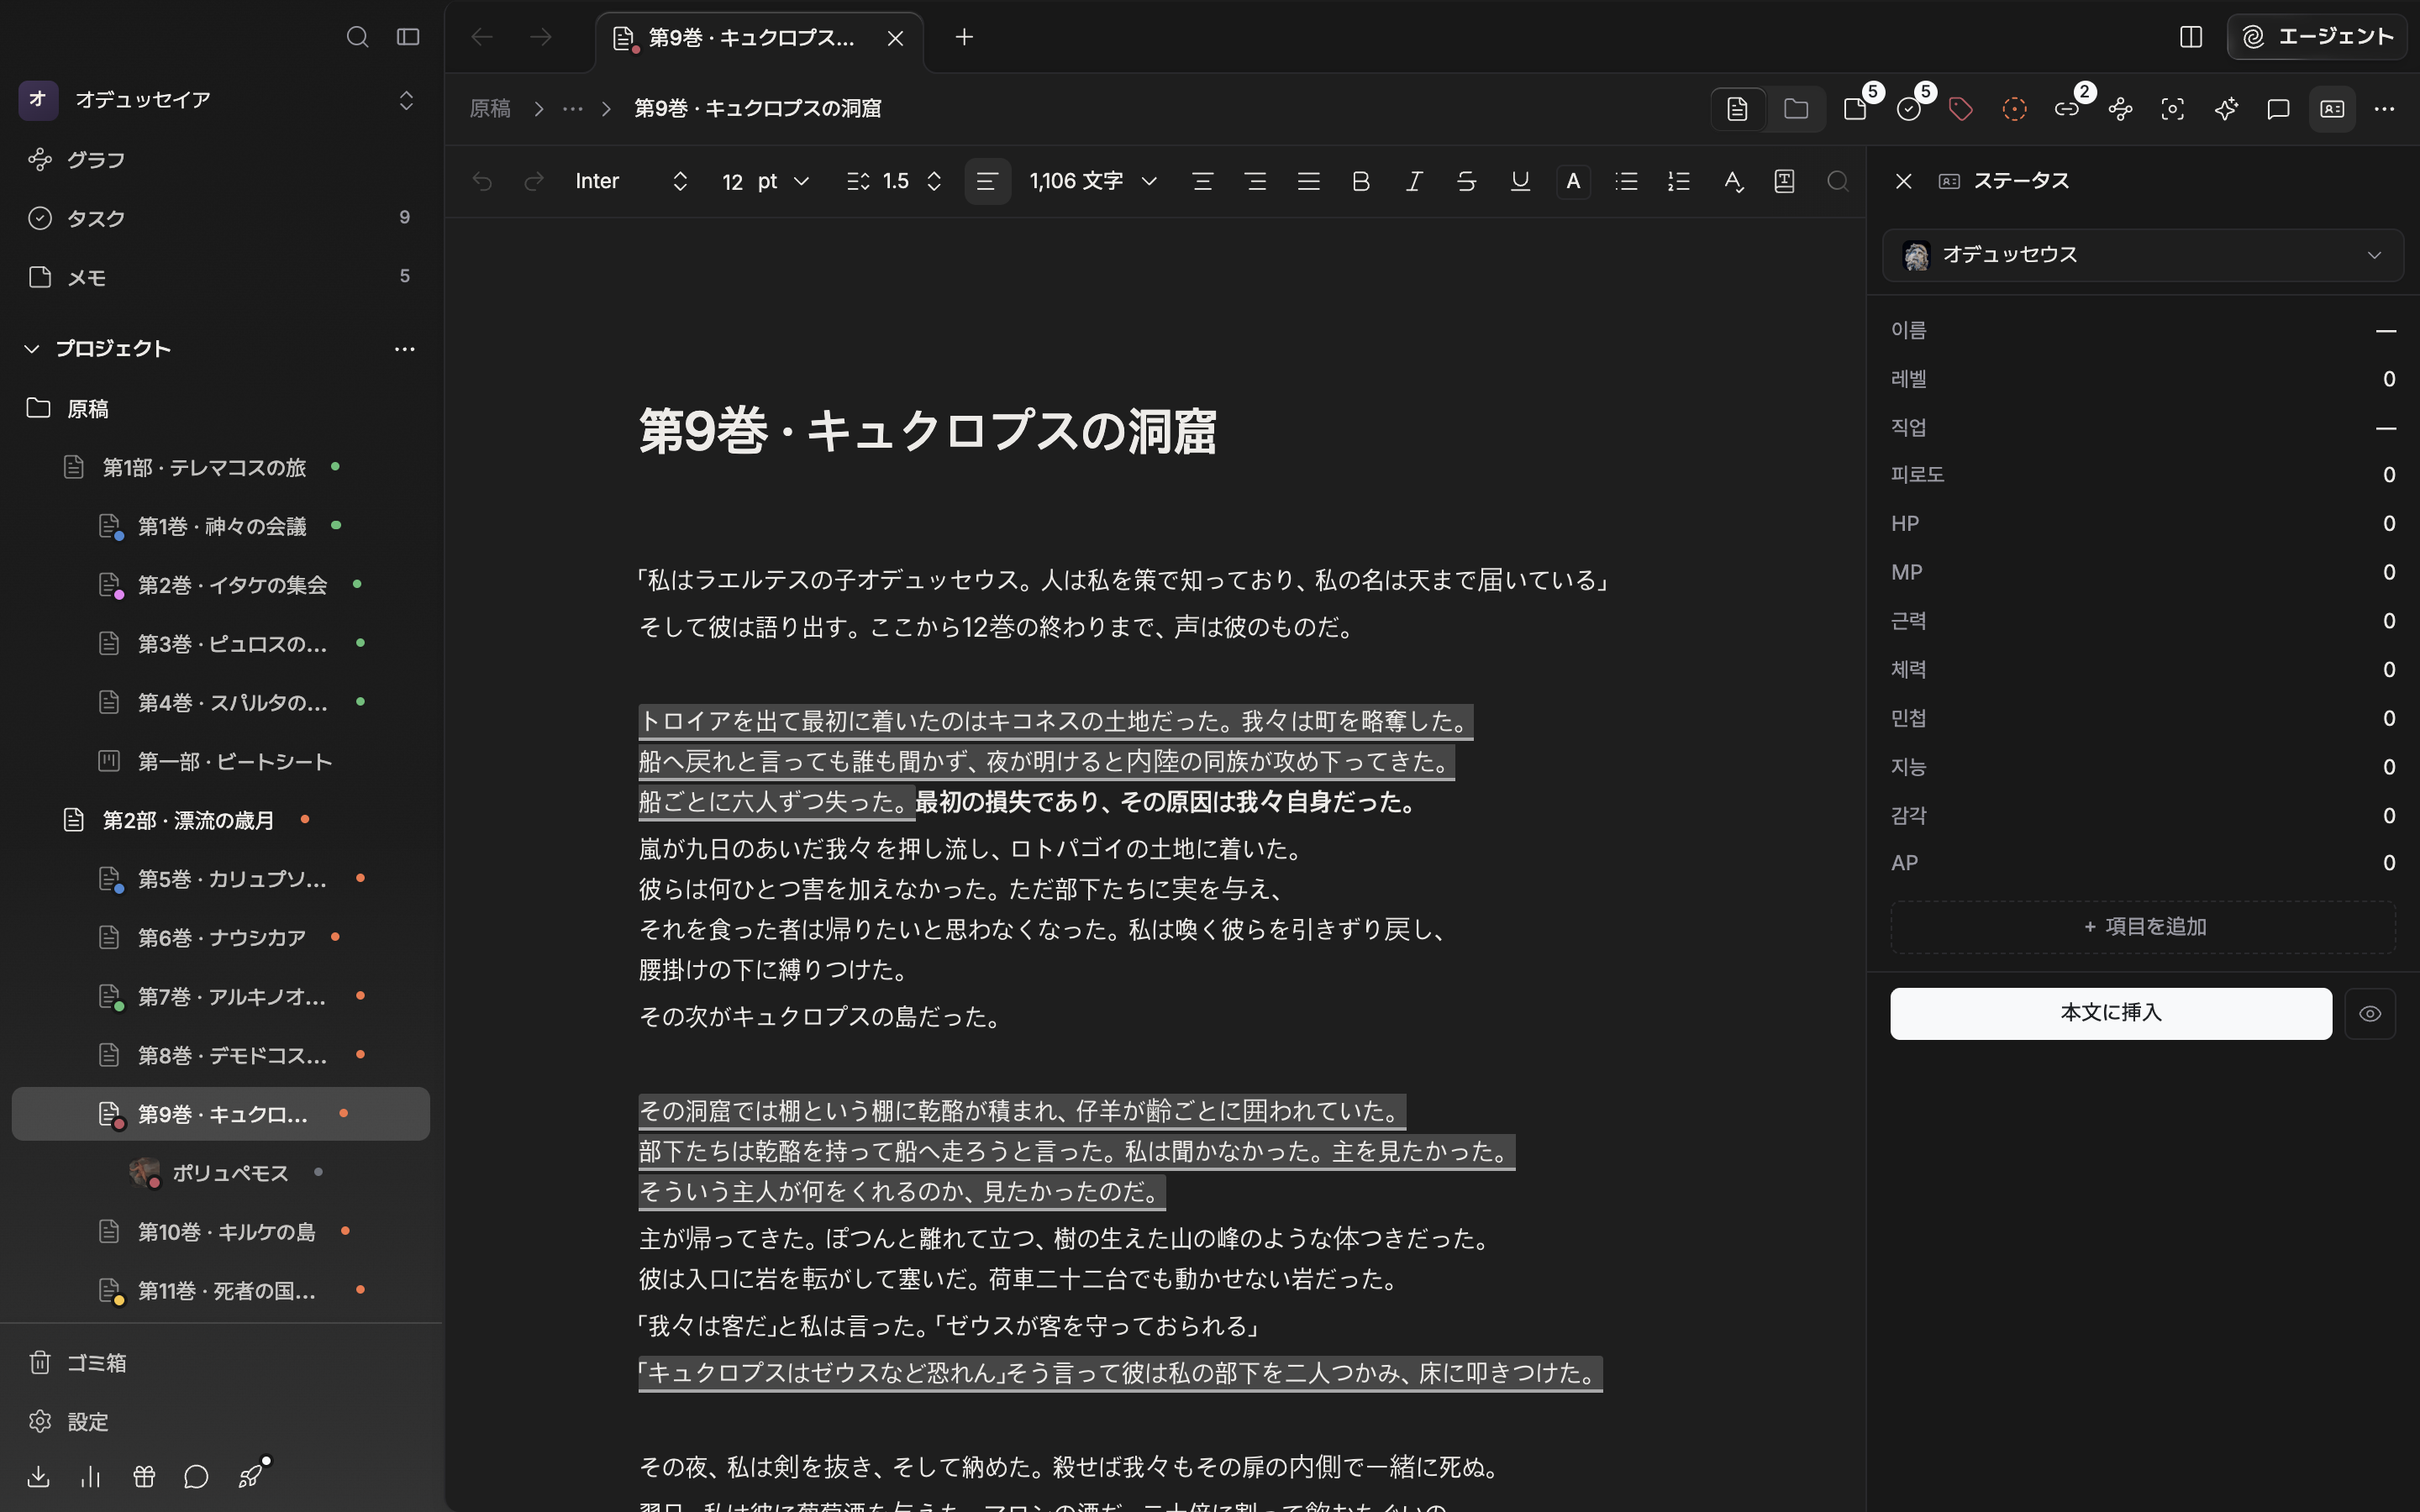Toggle underline formatting
This screenshot has height=1512, width=2420.
(1520, 181)
